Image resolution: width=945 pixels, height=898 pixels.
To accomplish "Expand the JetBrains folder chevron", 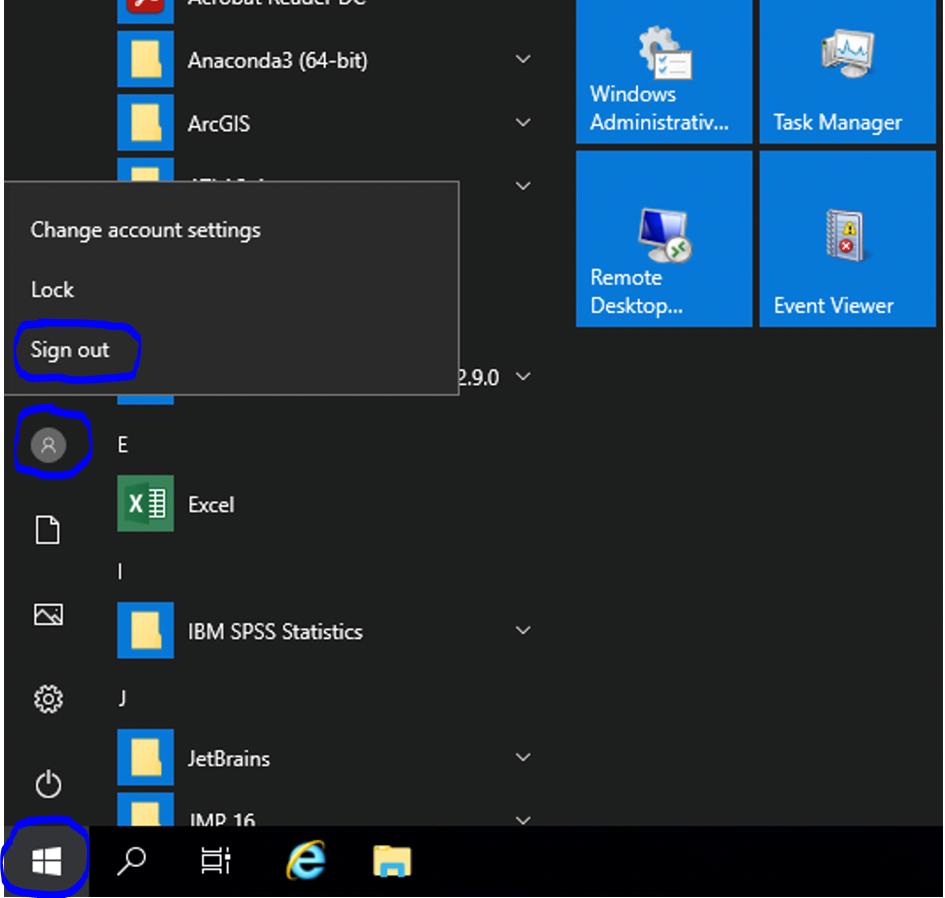I will [523, 757].
